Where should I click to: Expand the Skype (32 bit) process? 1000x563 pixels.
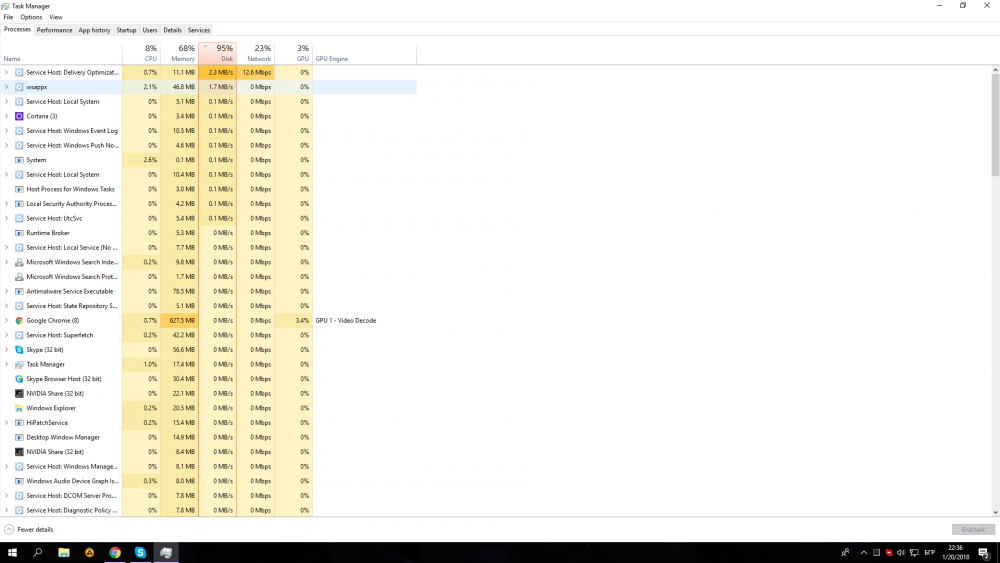(6, 350)
